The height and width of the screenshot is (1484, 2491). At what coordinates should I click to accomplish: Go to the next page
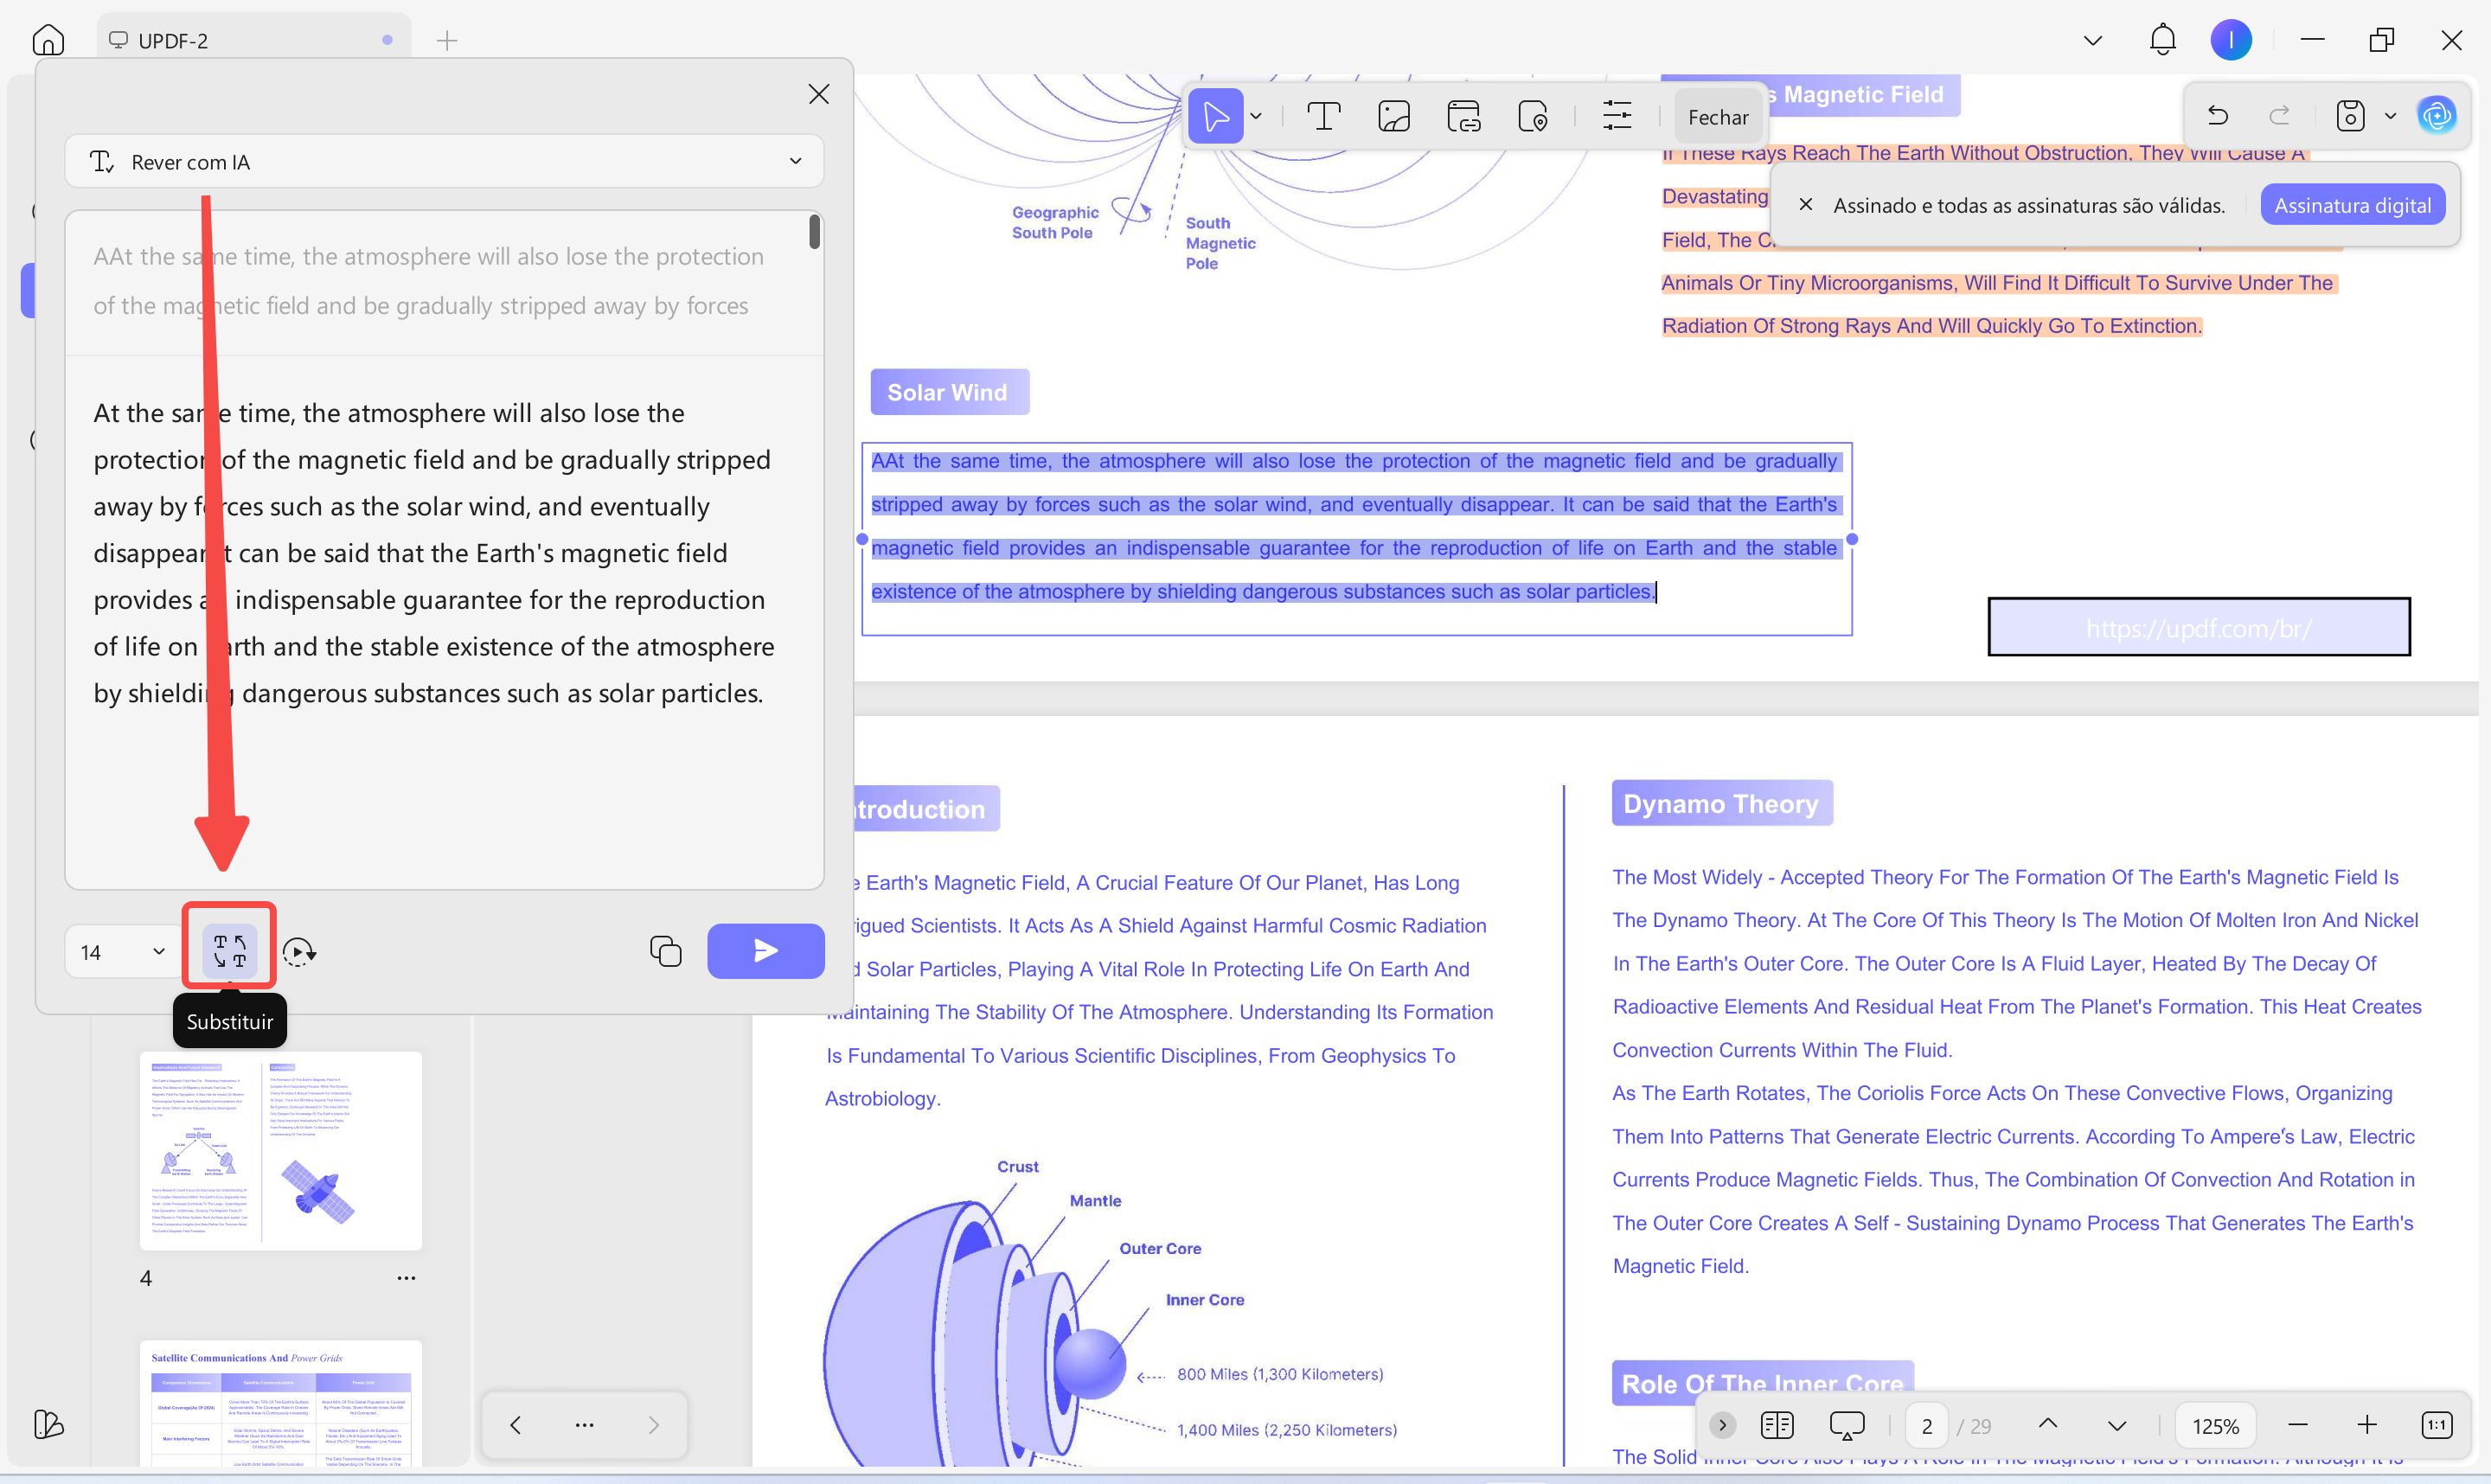point(2116,1426)
